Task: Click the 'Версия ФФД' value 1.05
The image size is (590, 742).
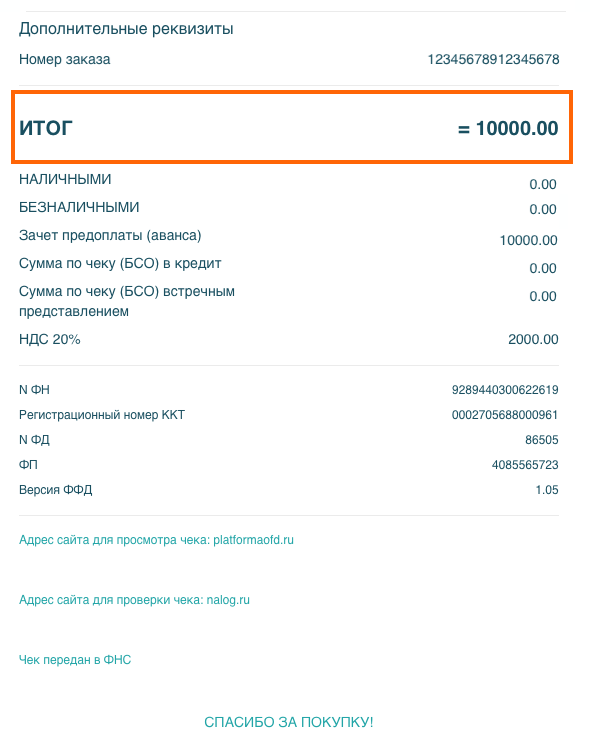Action: [547, 490]
